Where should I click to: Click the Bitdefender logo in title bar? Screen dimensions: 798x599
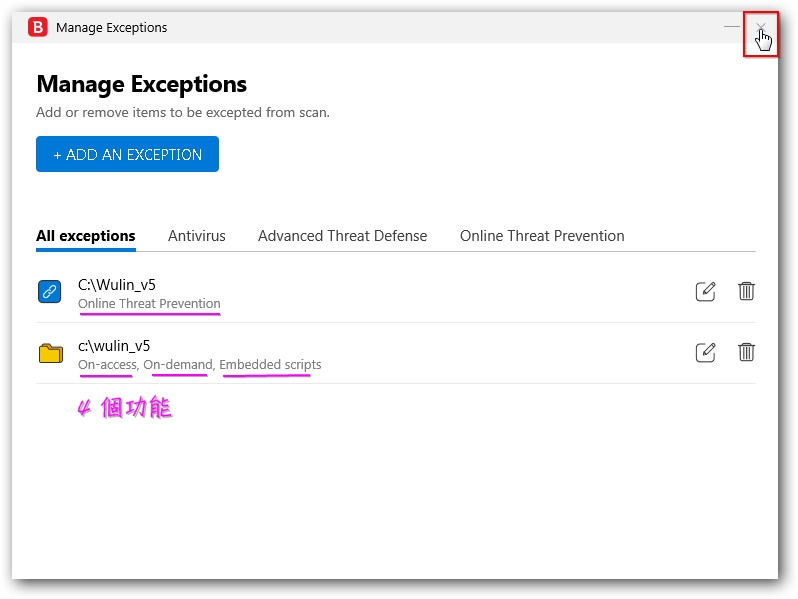tap(38, 28)
